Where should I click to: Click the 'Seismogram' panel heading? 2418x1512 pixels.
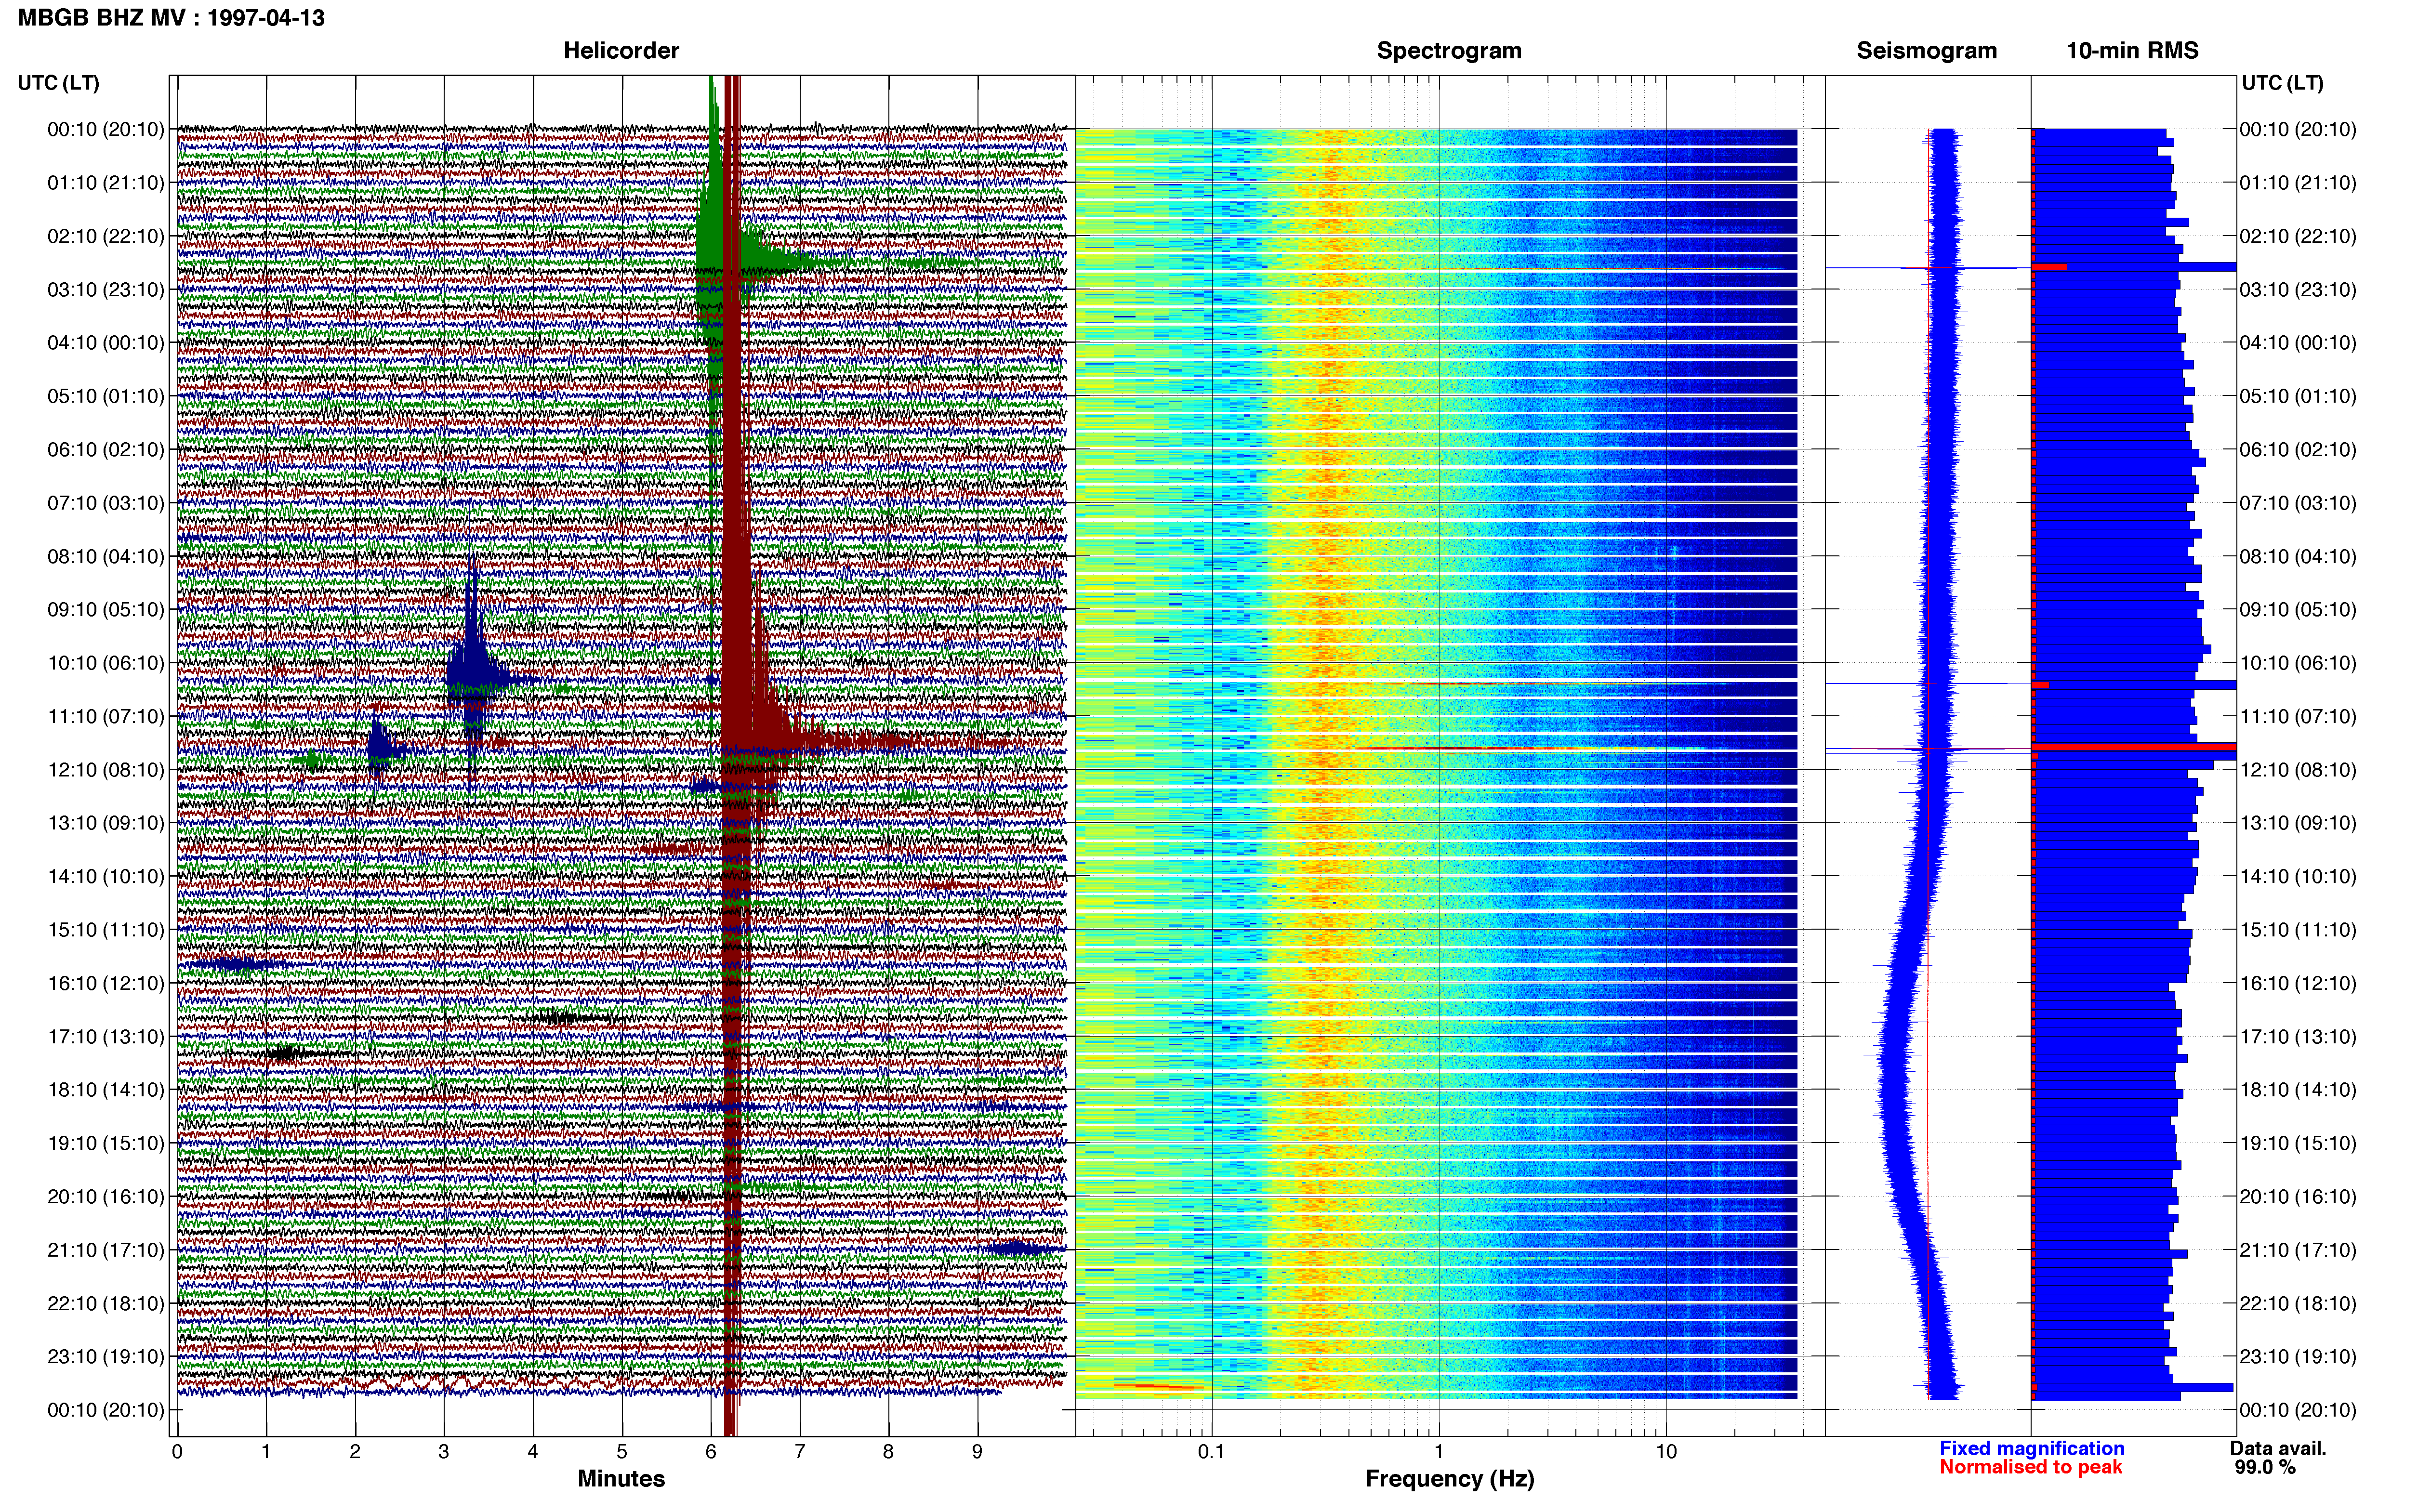(1926, 51)
